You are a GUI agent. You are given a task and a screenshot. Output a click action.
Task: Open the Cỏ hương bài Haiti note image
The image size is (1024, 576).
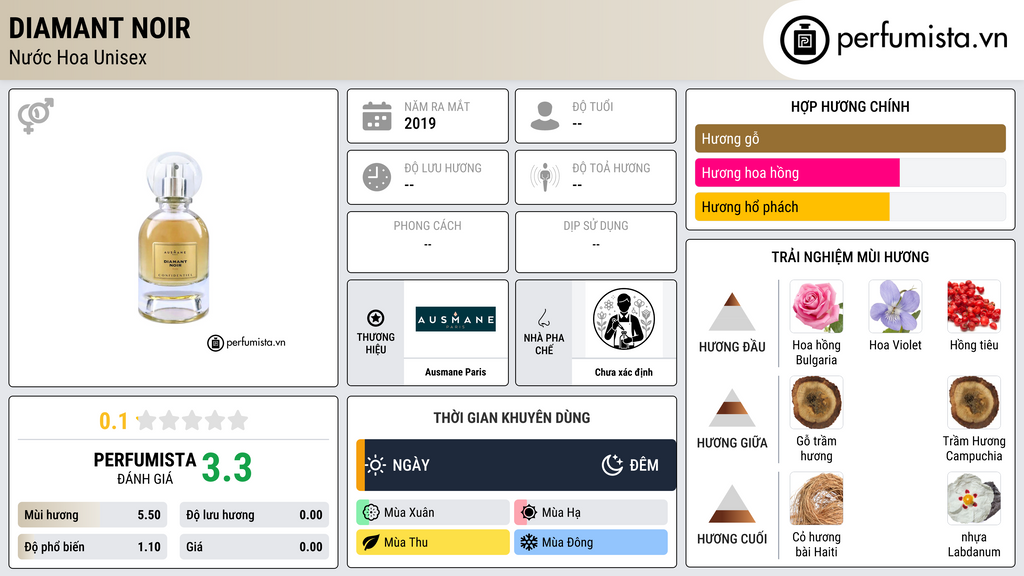pyautogui.click(x=816, y=499)
